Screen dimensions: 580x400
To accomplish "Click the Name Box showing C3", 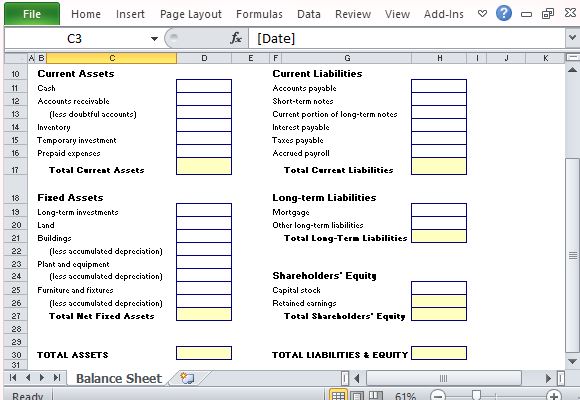I will tap(74, 38).
